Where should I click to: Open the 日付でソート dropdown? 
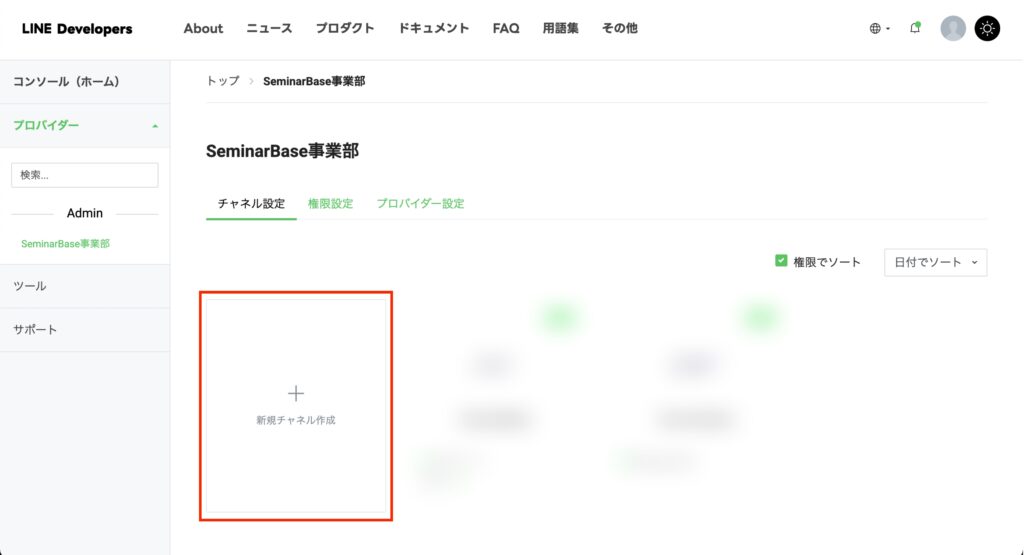pos(935,262)
